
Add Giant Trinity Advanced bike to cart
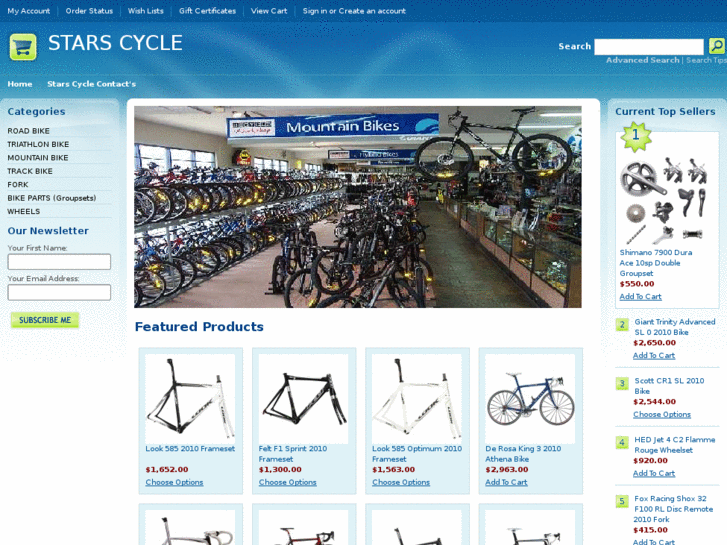click(x=654, y=355)
